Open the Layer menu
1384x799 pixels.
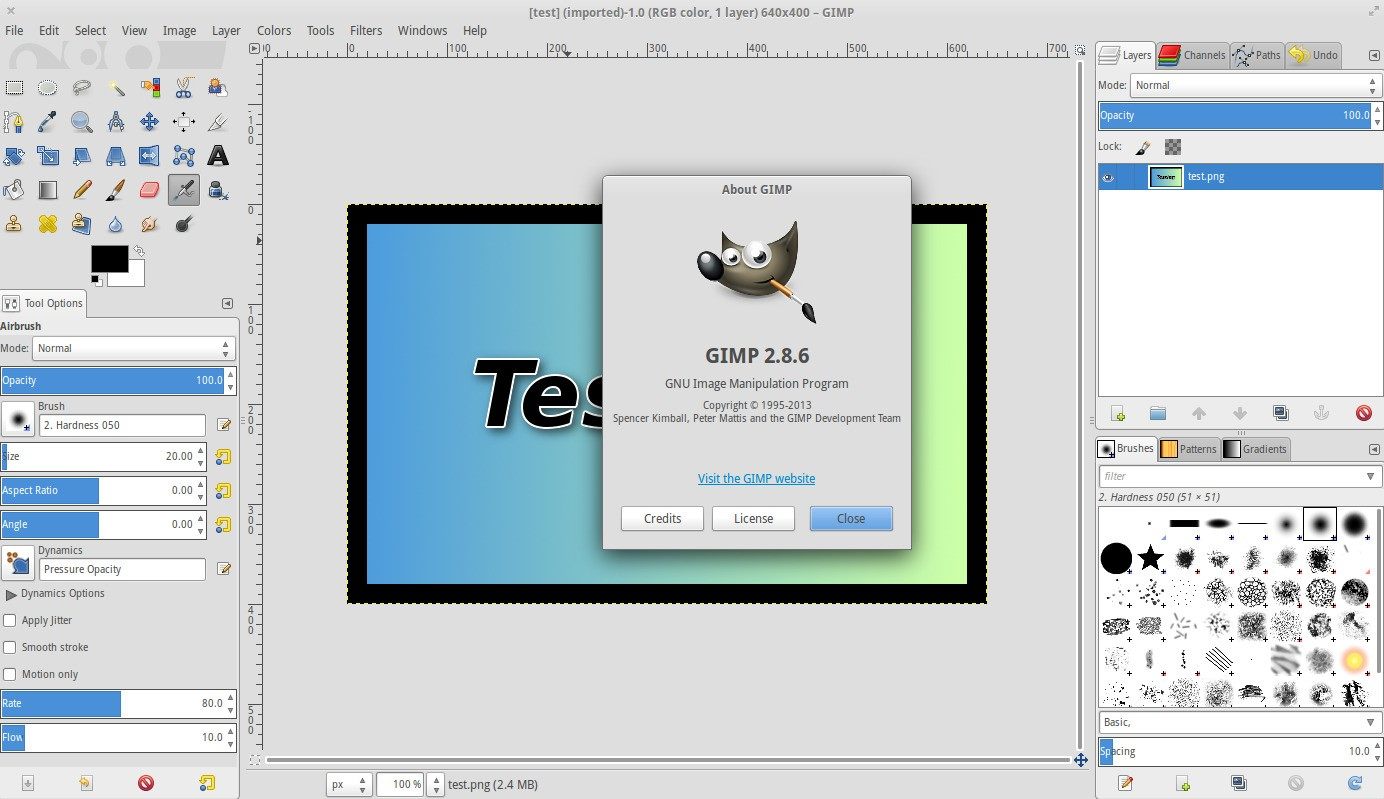[226, 30]
